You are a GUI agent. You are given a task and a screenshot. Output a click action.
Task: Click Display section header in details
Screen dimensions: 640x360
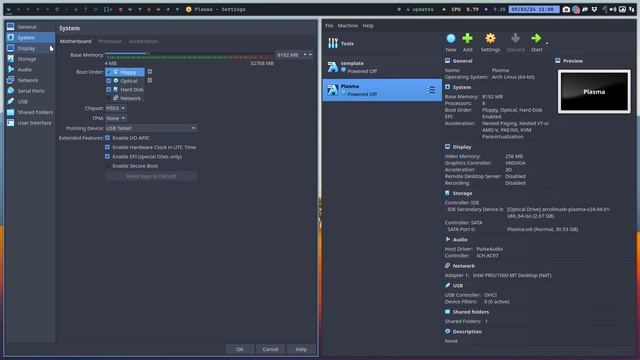[462, 147]
